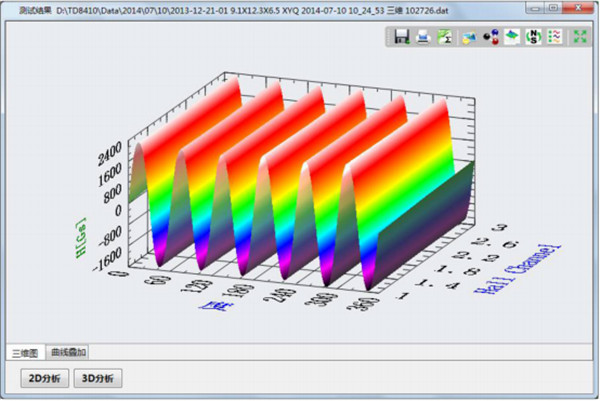Minimize the 测试结果 window
The image size is (600, 401).
(x=535, y=7)
